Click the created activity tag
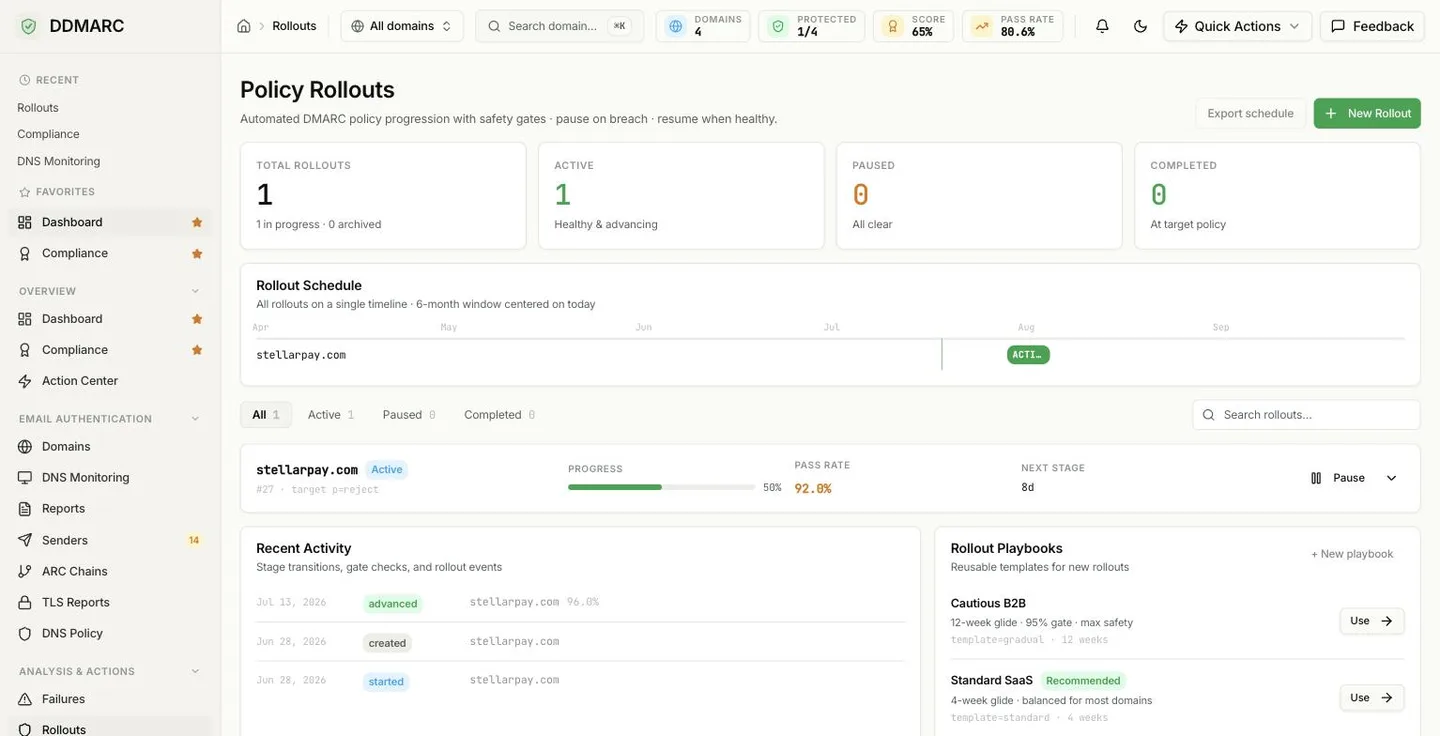The image size is (1440, 736). coord(387,643)
